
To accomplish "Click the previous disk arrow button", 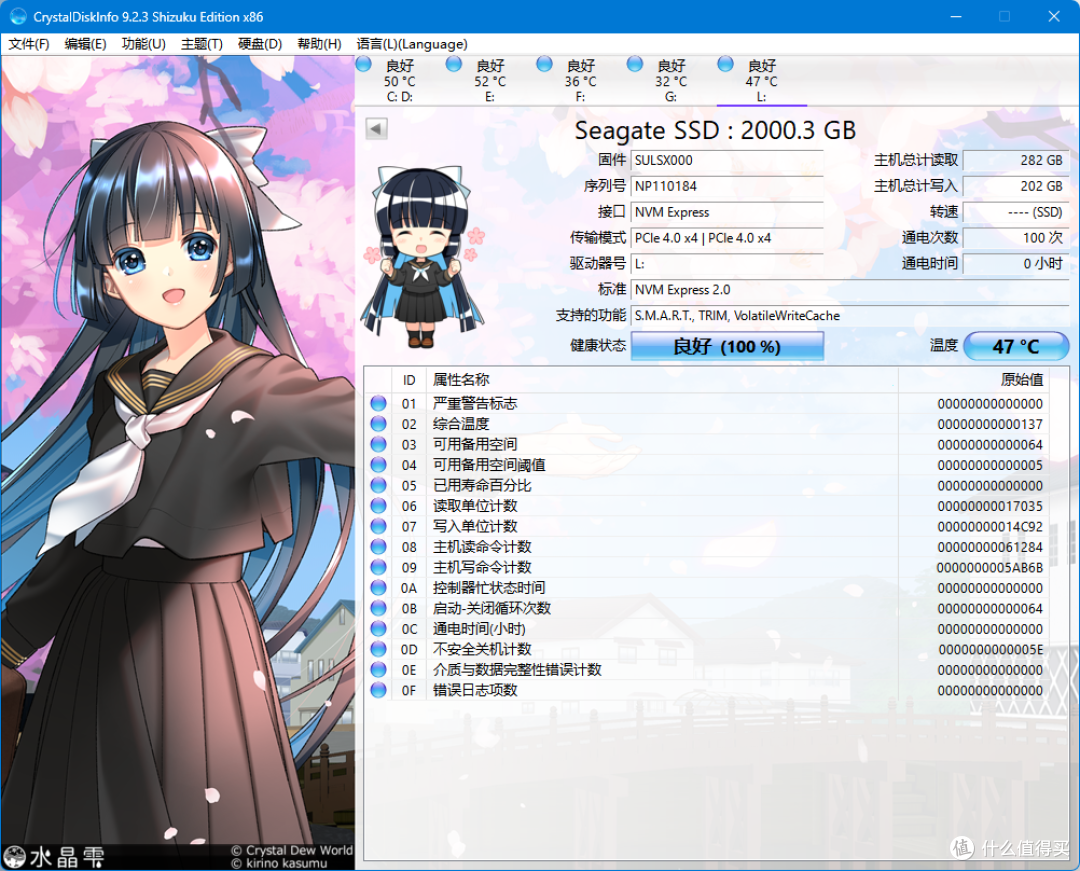I will pos(376,128).
